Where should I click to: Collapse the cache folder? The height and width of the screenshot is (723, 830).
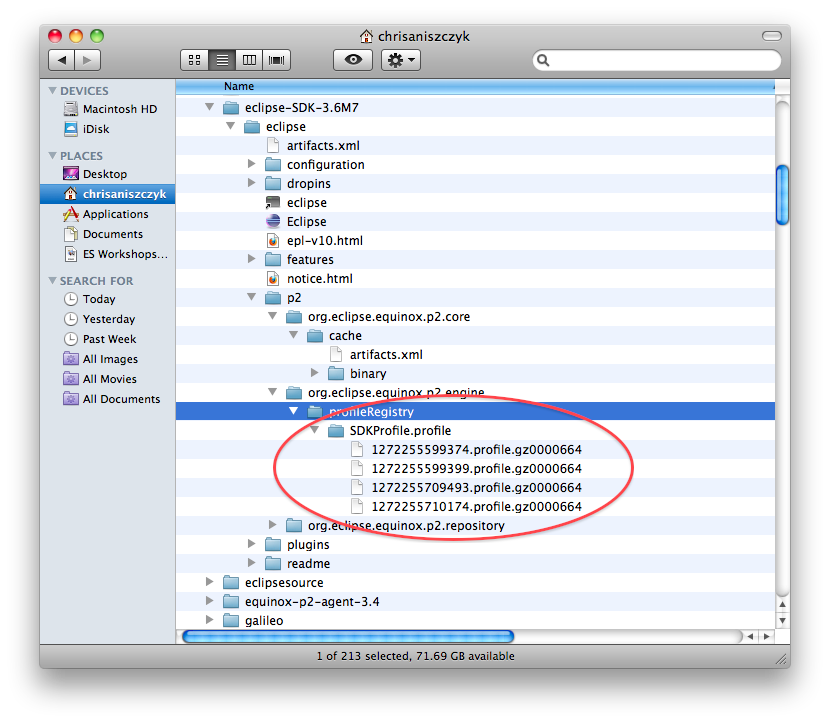tap(293, 335)
